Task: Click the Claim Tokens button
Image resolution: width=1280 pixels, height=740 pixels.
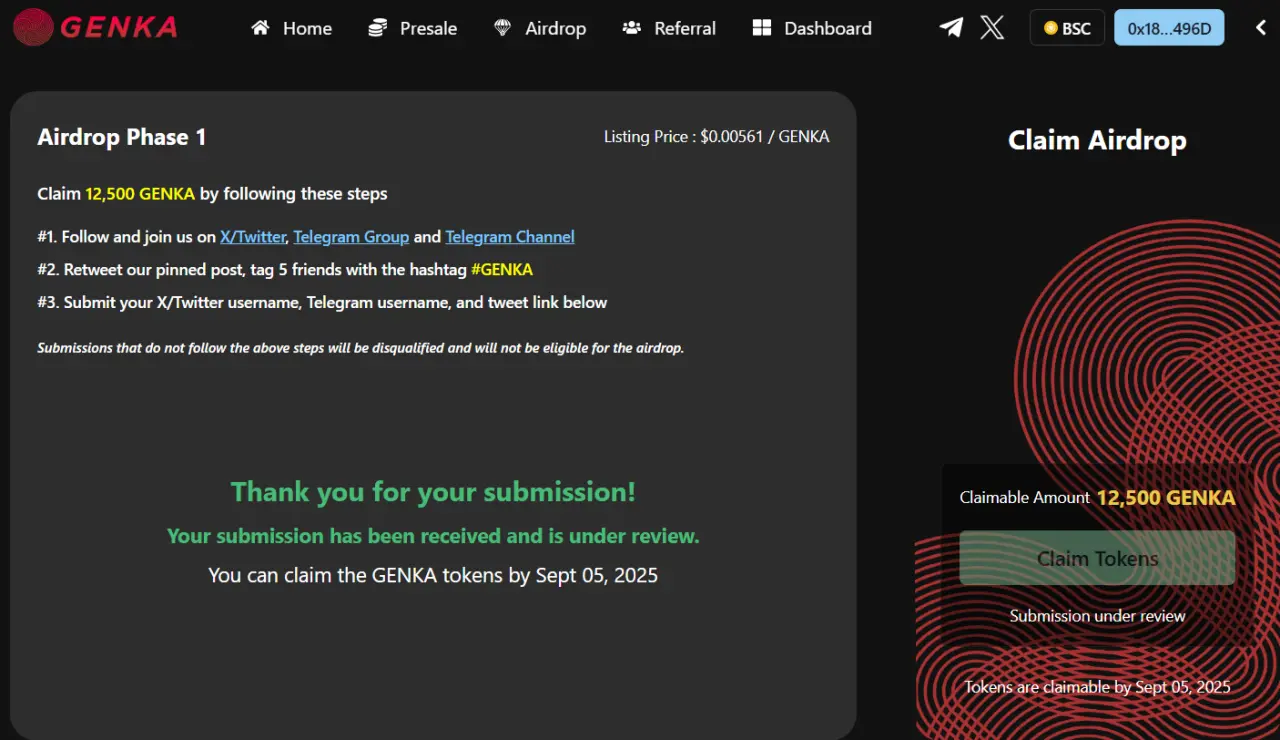Action: pyautogui.click(x=1097, y=558)
